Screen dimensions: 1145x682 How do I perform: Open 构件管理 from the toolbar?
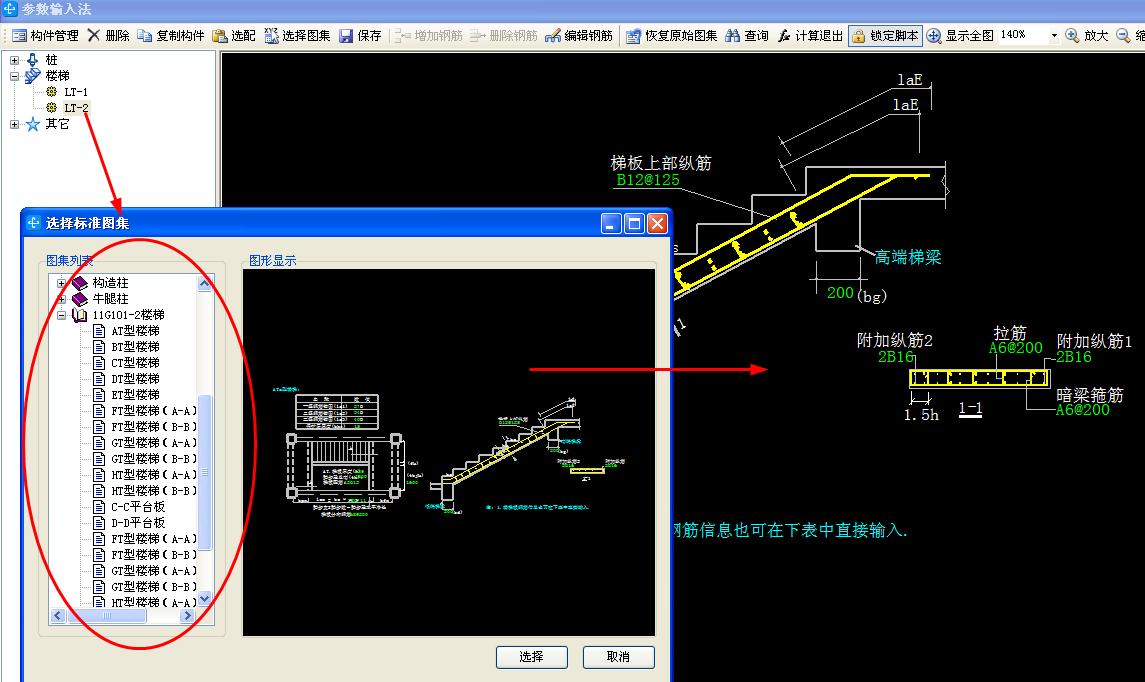[x=45, y=35]
